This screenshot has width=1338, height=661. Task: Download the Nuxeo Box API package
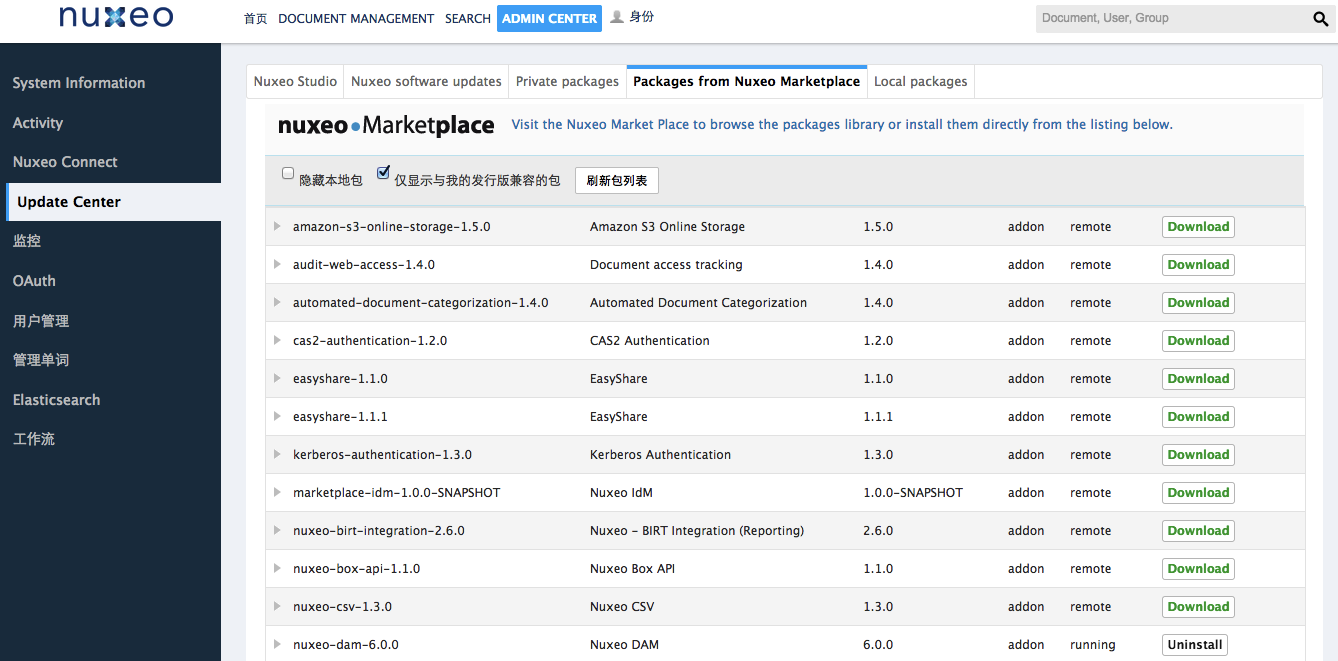1198,569
